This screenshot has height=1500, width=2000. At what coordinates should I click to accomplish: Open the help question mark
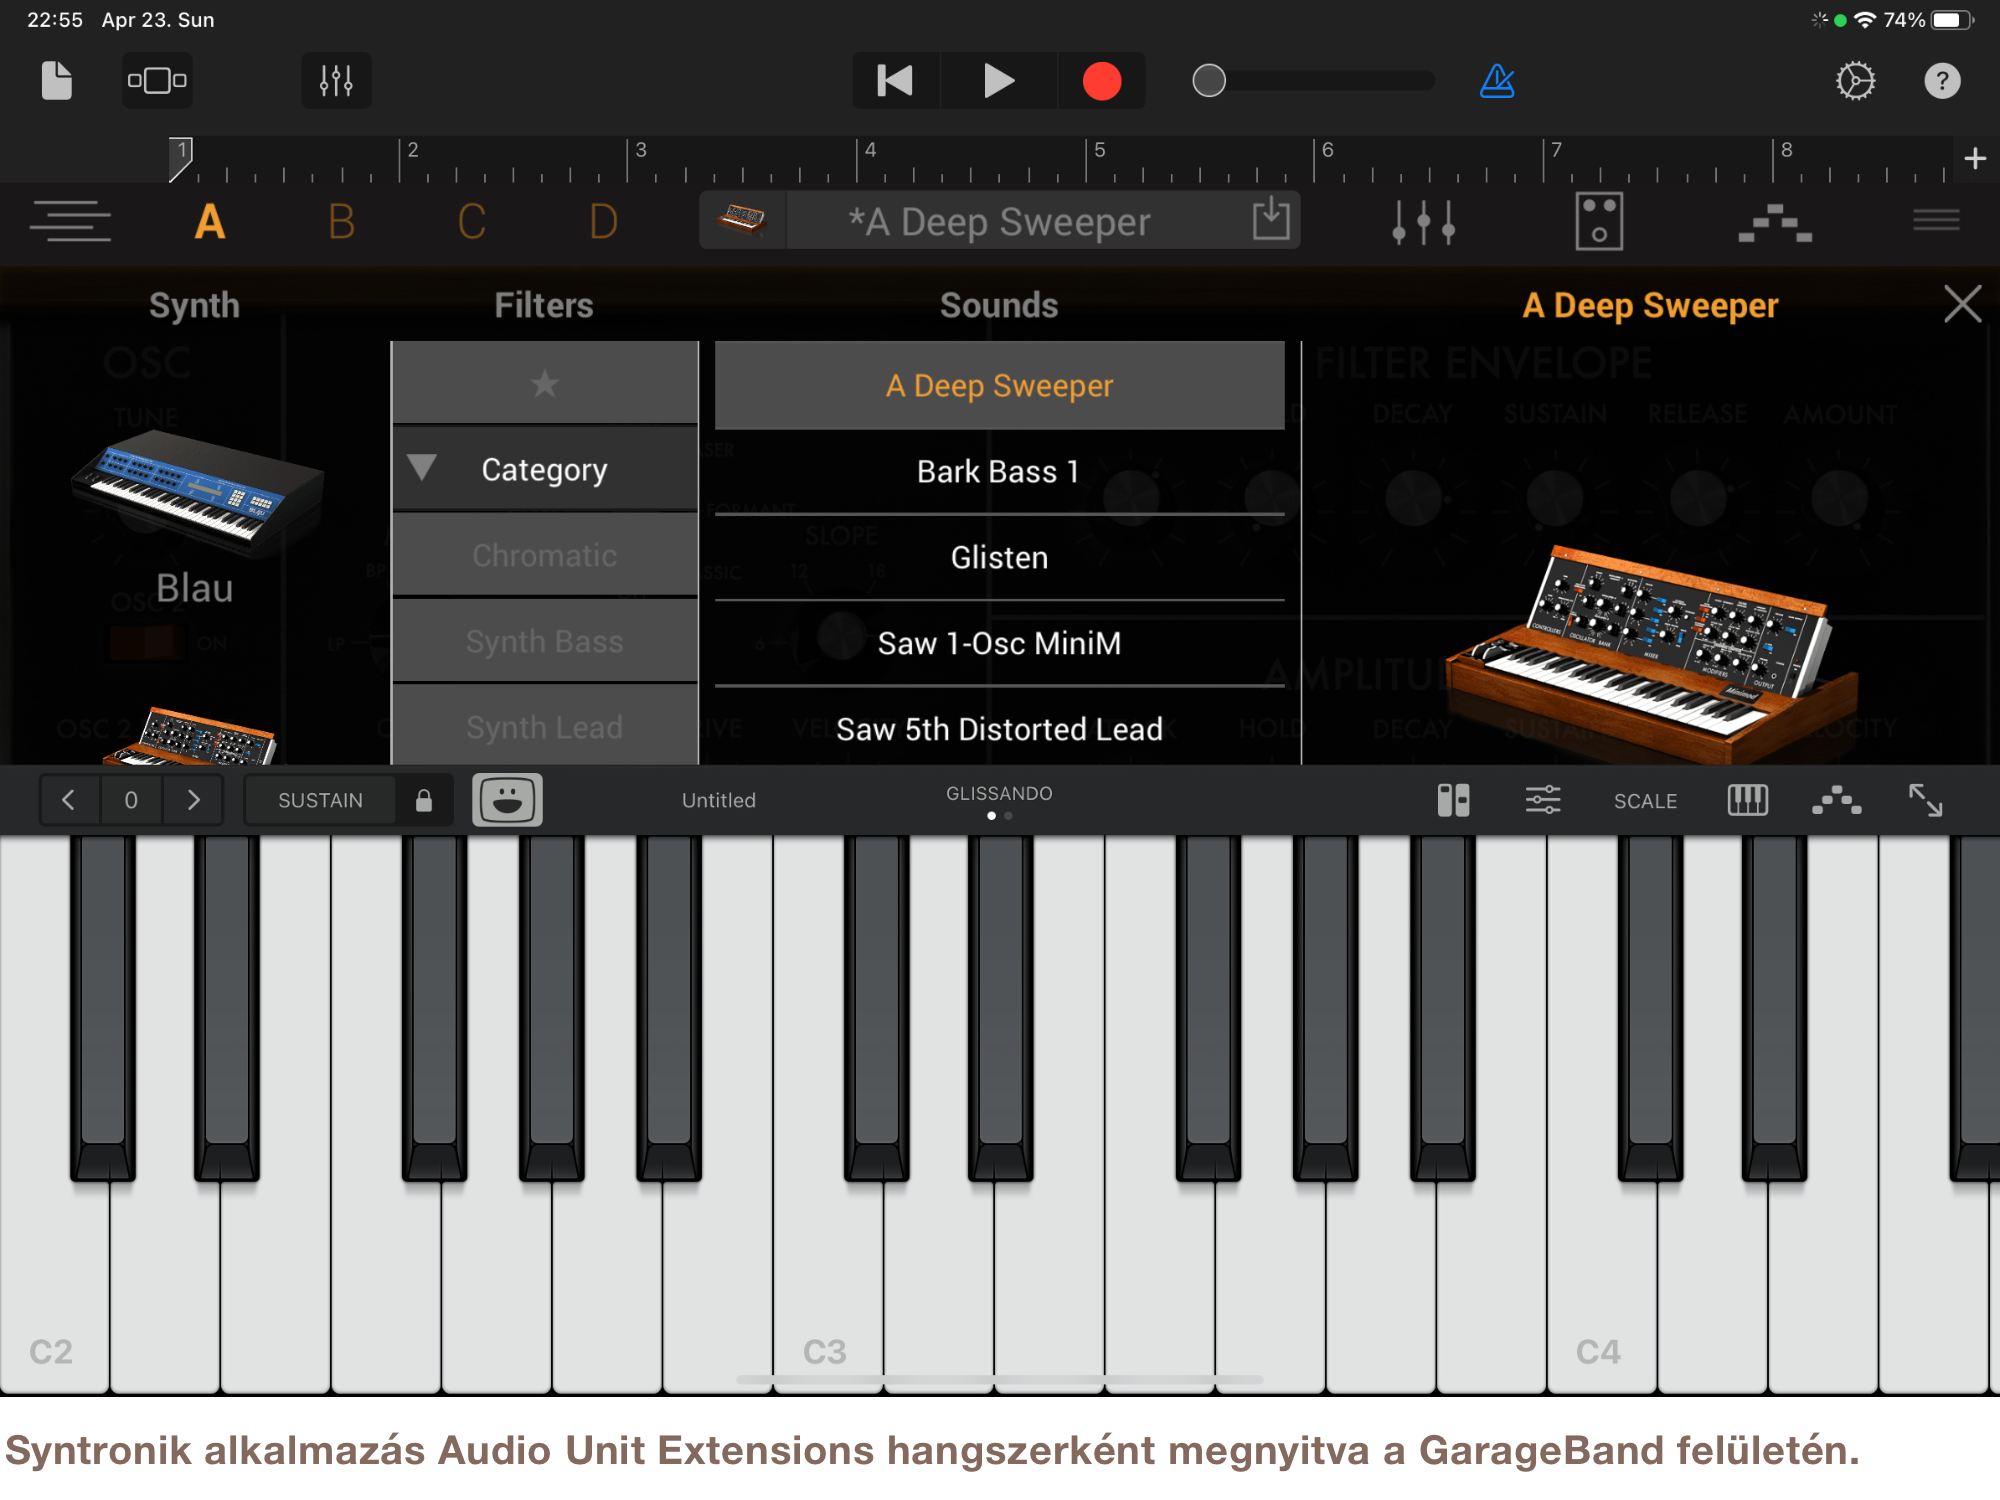click(x=1942, y=81)
